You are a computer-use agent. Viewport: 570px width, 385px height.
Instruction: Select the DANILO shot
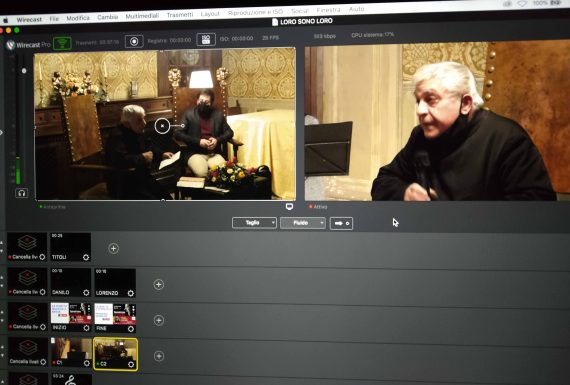71,282
